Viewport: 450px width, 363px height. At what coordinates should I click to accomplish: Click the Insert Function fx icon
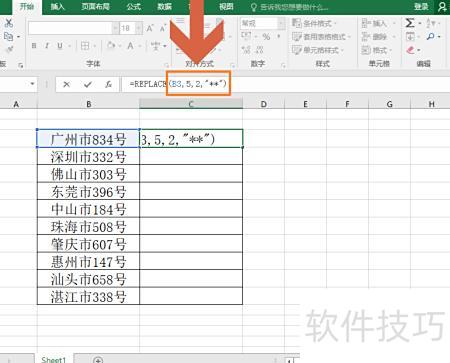point(108,84)
